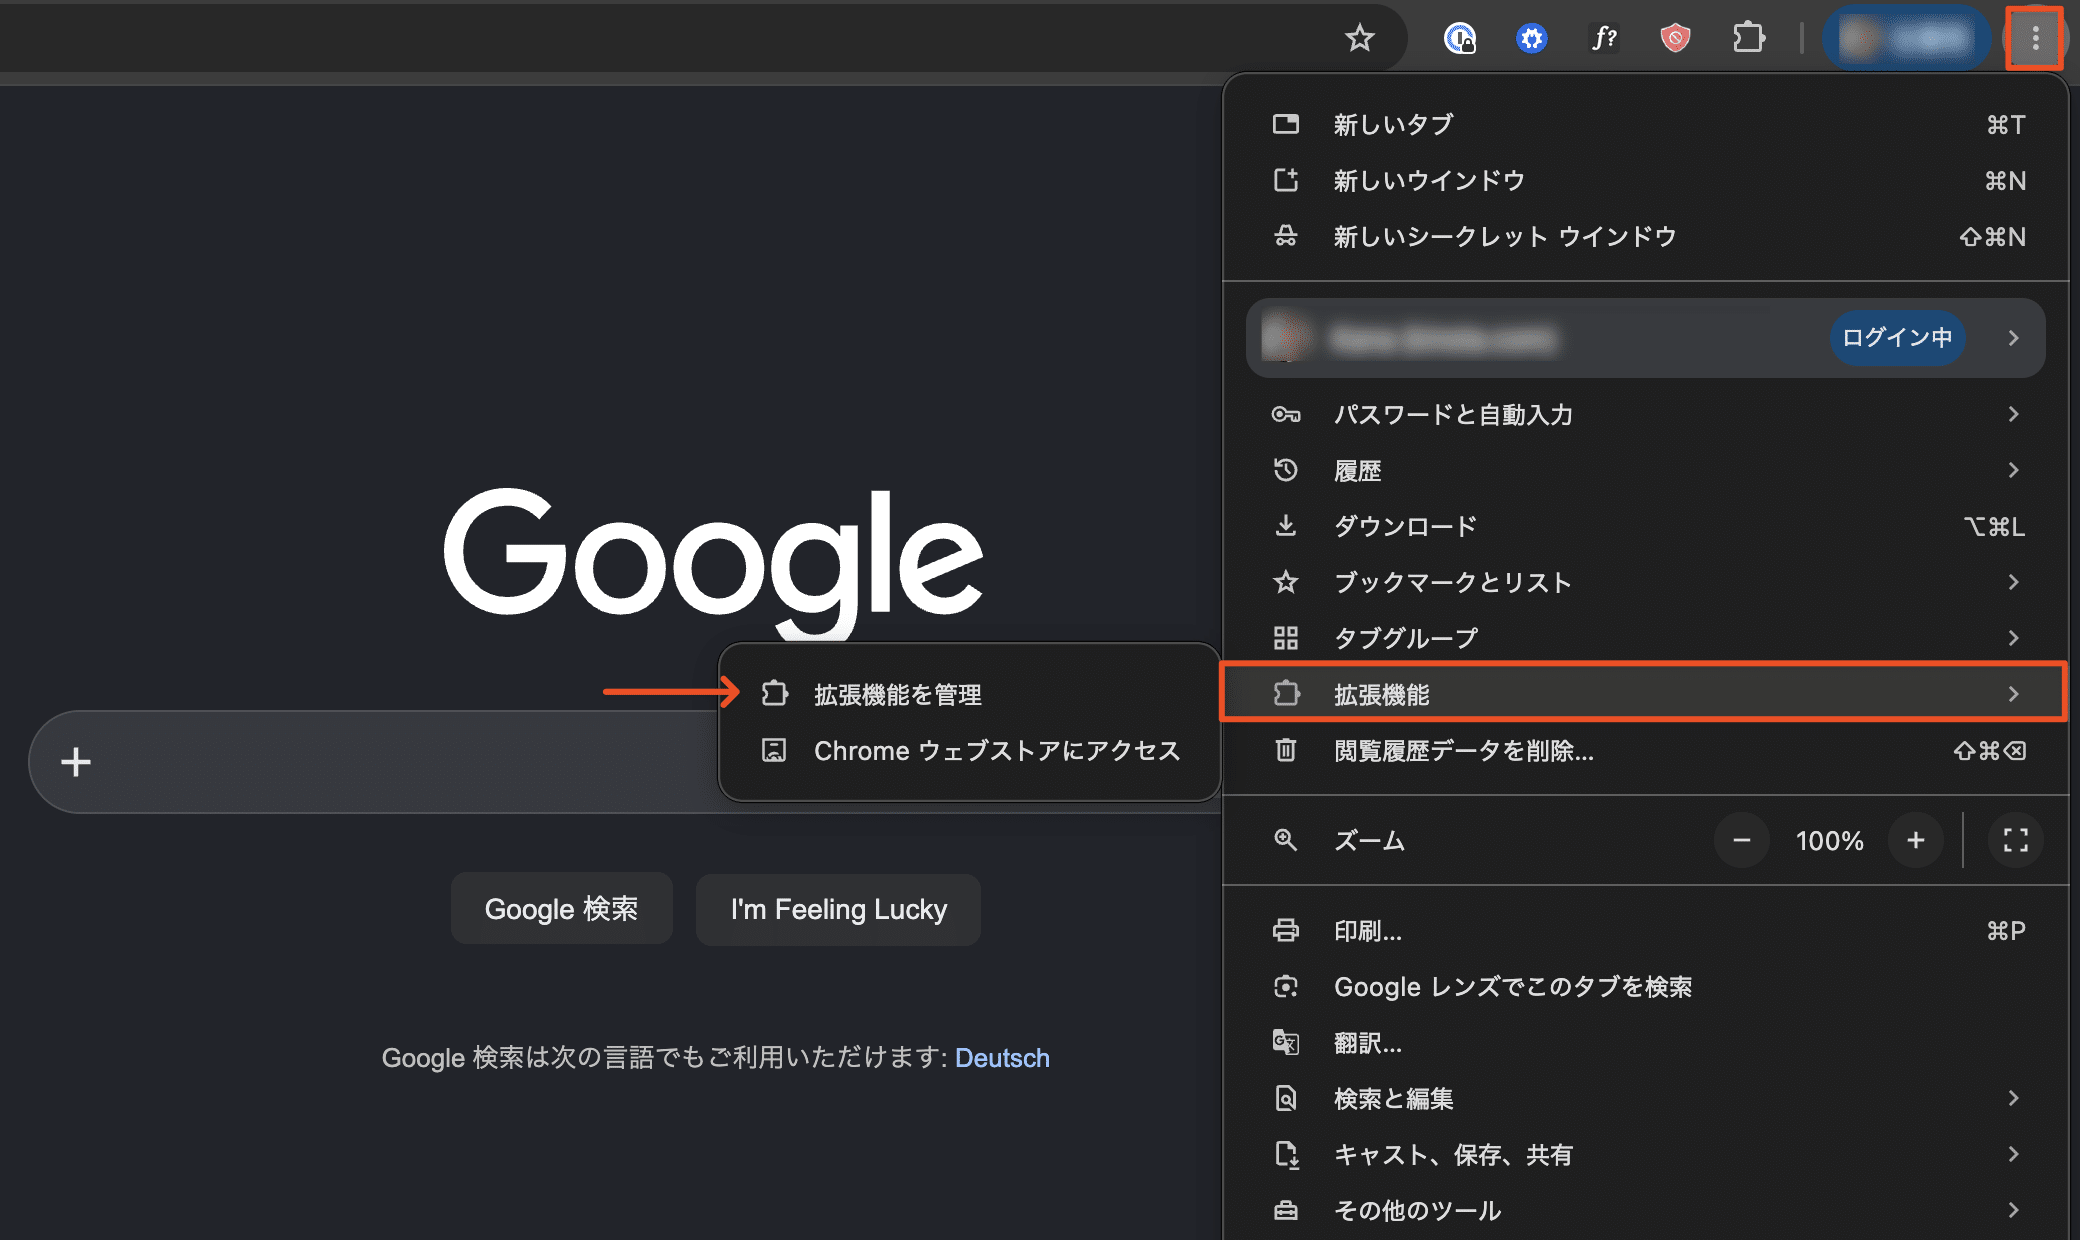The height and width of the screenshot is (1240, 2080).
Task: Click the incognito icon beside 新しいシークレット ウインドウ
Action: click(1286, 237)
